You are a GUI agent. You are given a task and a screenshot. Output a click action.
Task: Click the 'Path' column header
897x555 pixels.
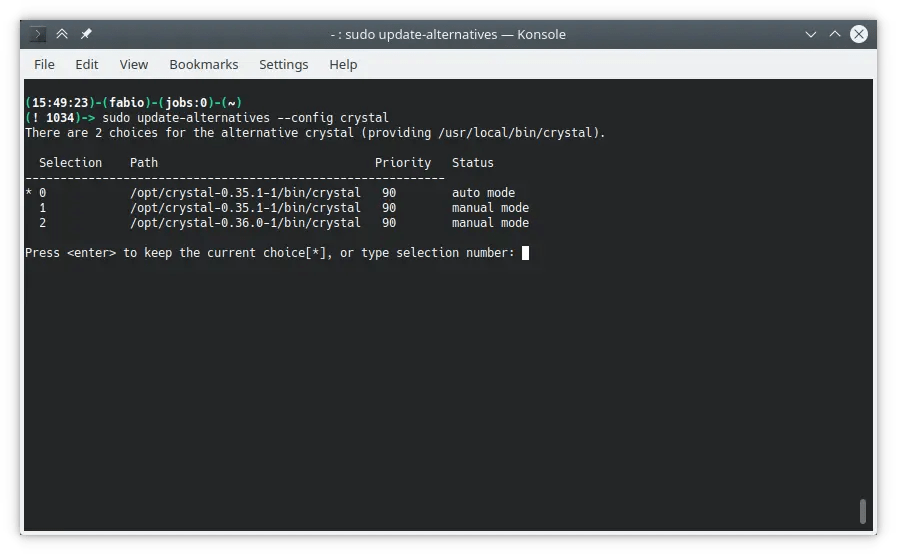tap(144, 163)
